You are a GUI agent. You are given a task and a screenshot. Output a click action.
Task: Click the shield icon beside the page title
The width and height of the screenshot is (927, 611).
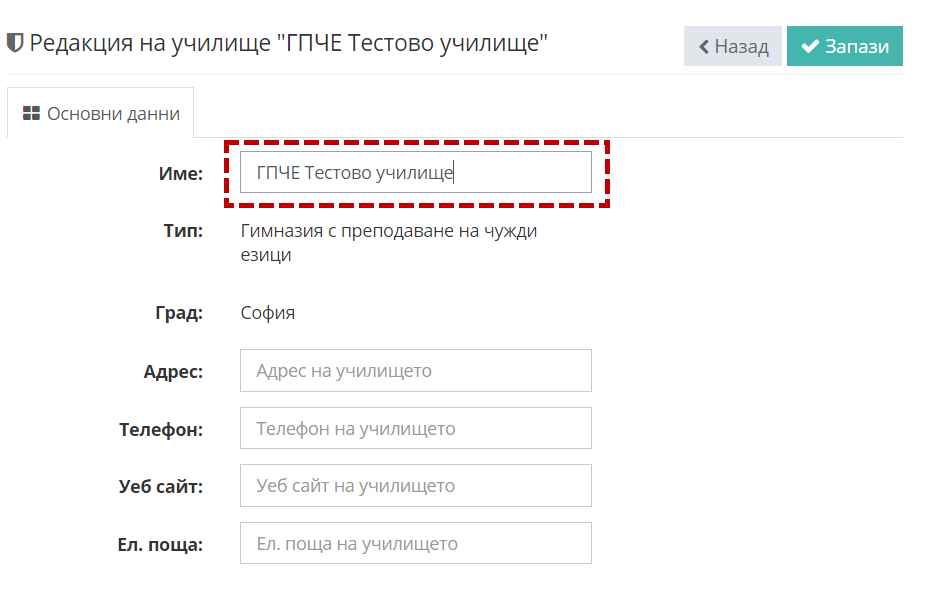[15, 43]
